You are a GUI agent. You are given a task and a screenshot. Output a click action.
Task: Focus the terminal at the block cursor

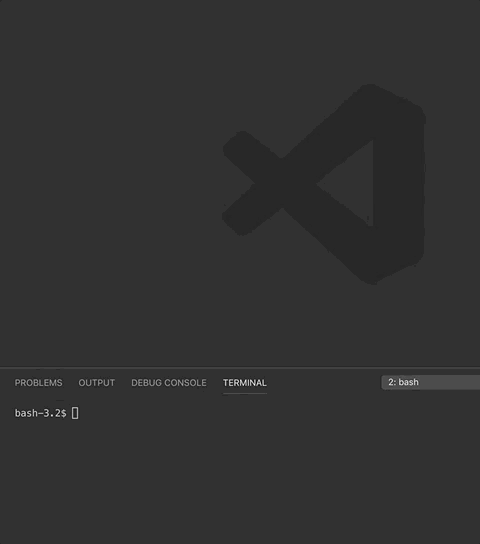pyautogui.click(x=75, y=413)
